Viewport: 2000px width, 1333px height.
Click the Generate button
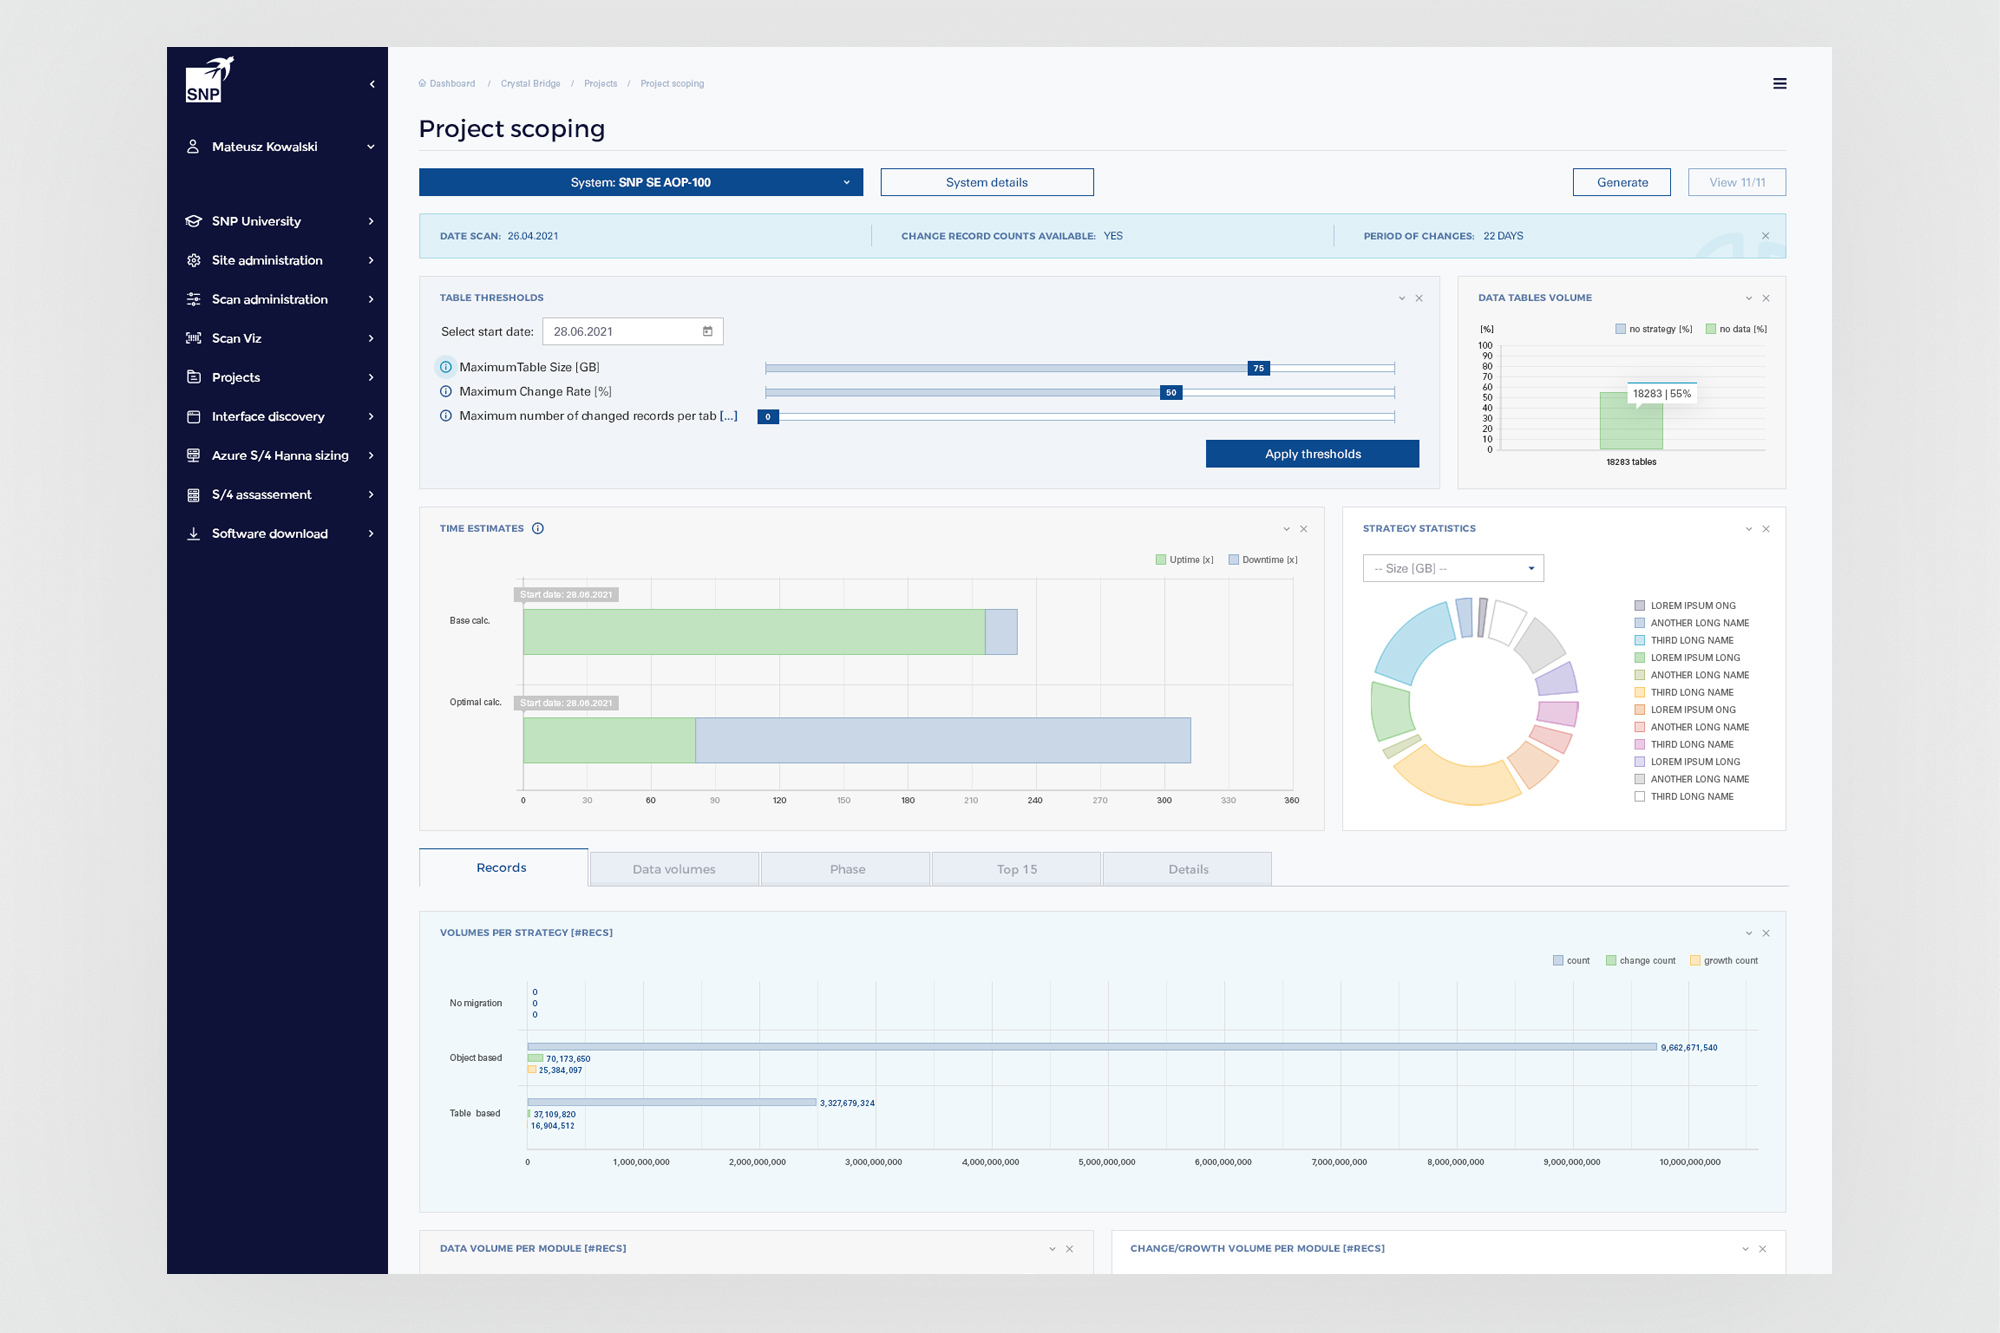1621,182
